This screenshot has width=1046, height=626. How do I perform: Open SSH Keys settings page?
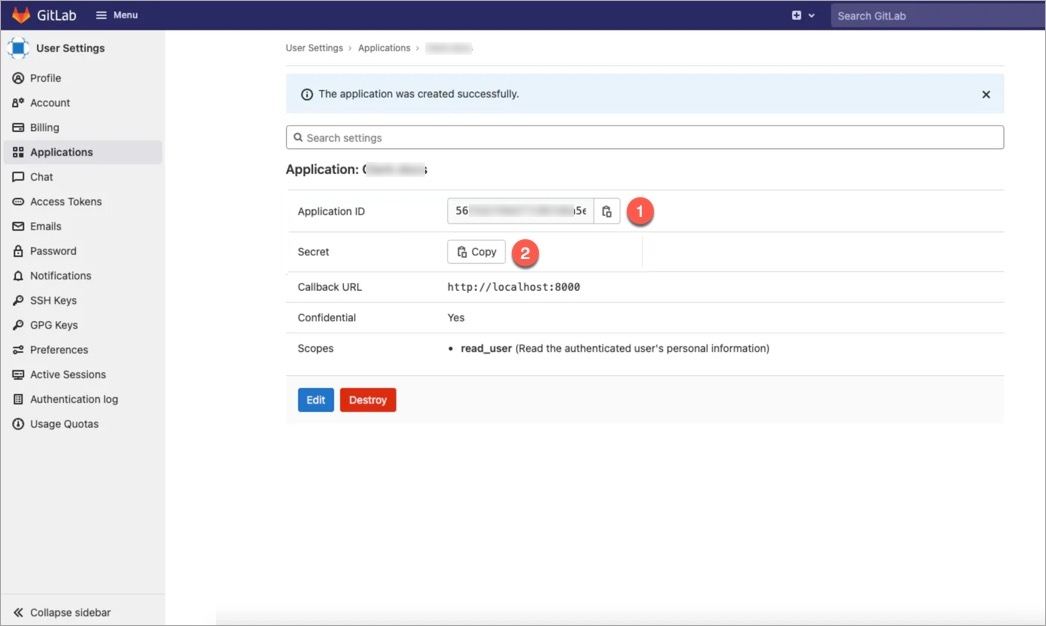click(53, 301)
